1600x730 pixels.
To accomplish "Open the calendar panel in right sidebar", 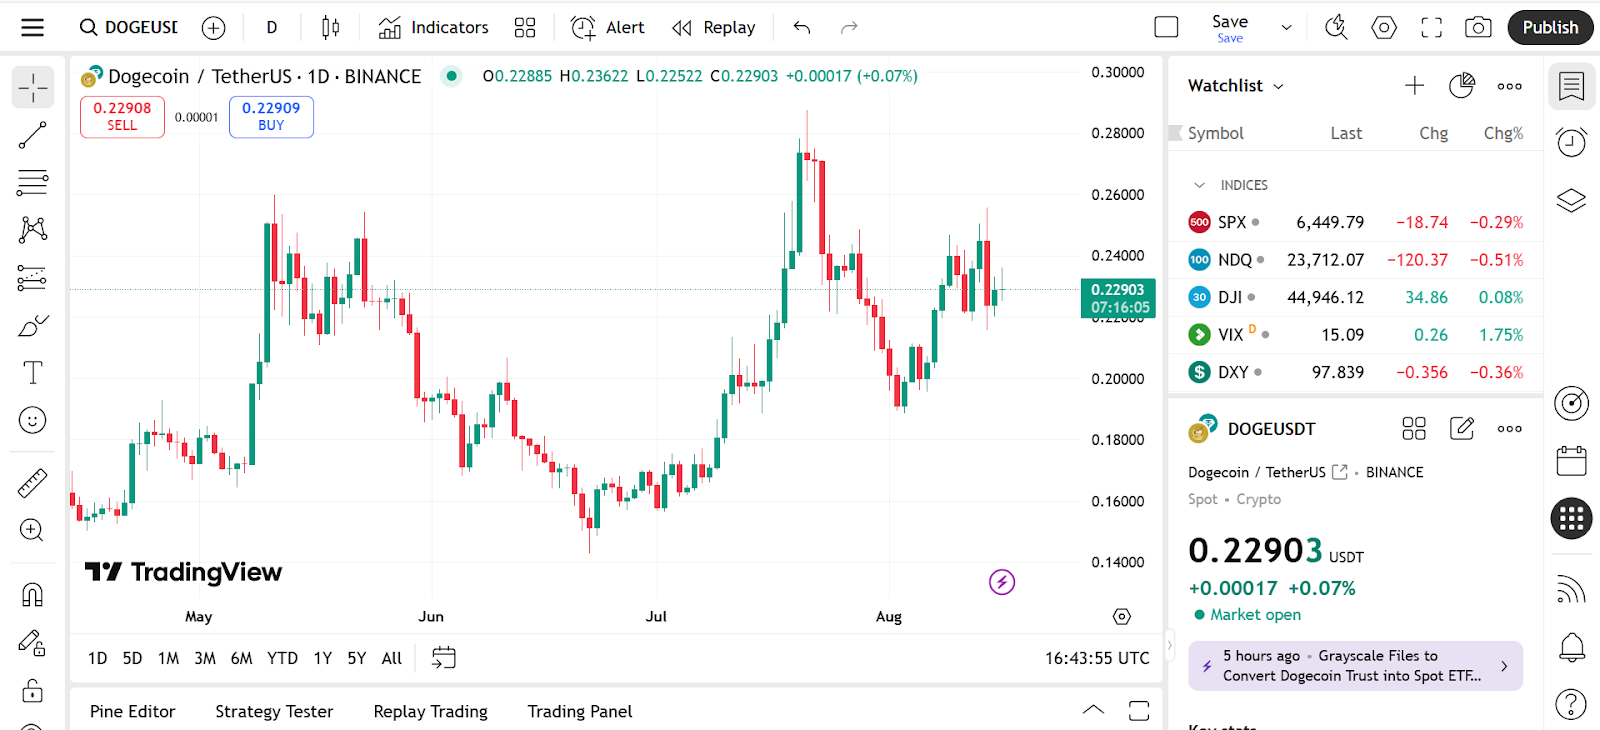I will (1571, 461).
